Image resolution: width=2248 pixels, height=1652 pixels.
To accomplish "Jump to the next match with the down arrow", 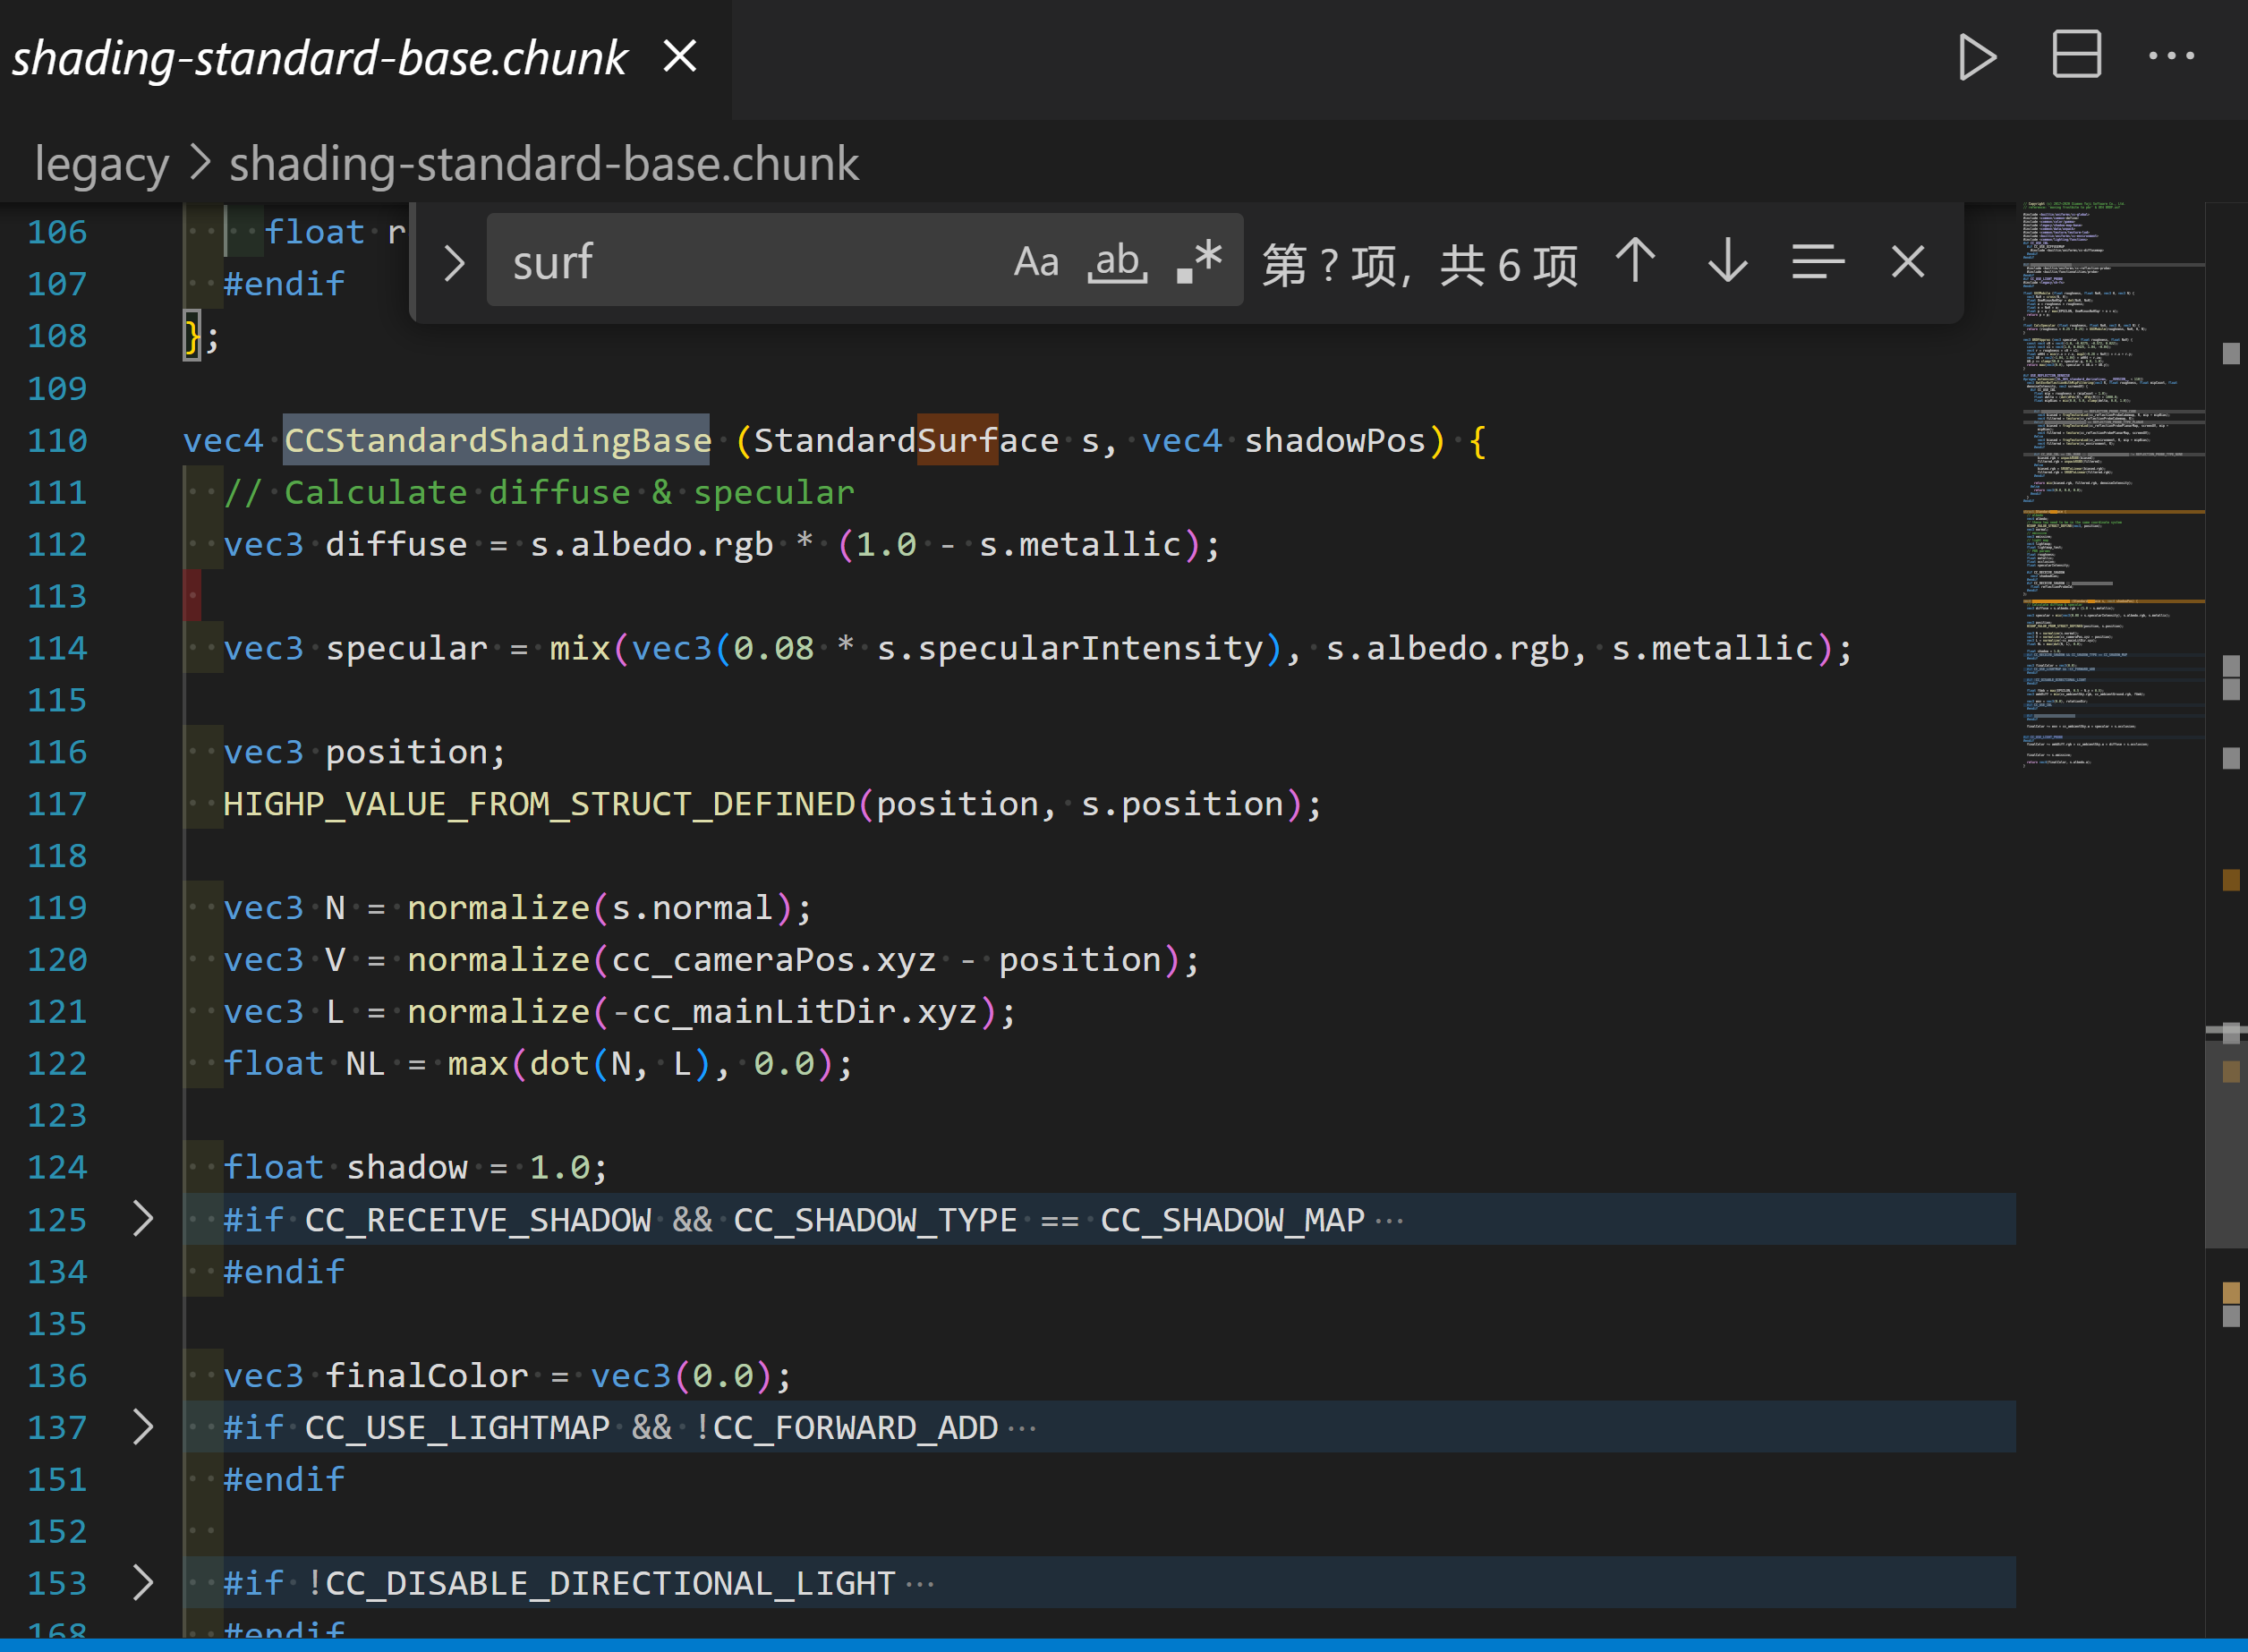I will [1727, 262].
